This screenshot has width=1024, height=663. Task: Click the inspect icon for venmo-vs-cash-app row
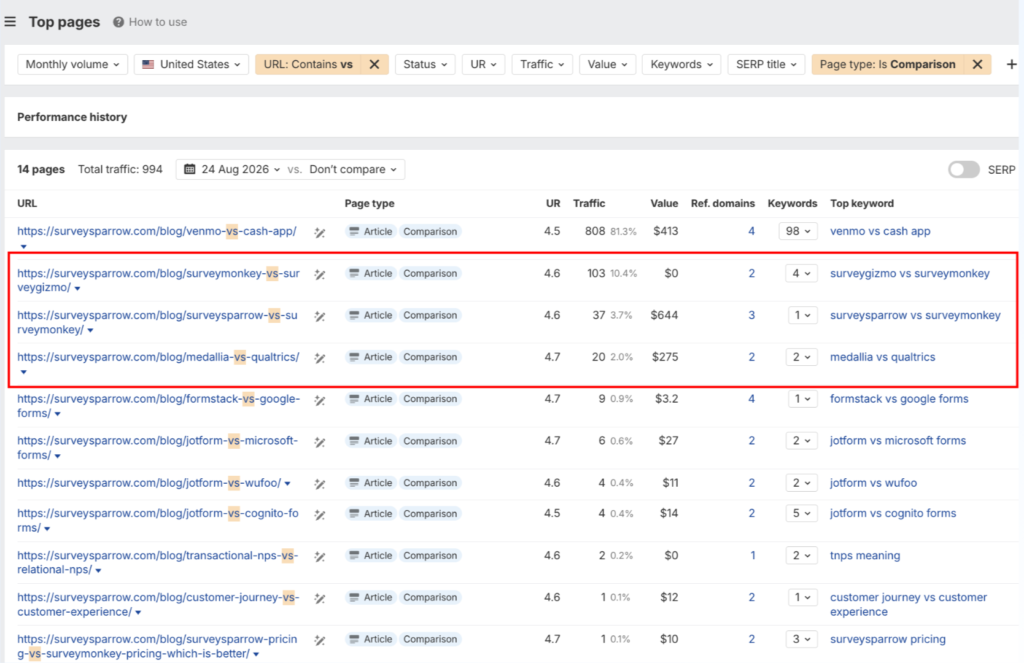[x=319, y=232]
